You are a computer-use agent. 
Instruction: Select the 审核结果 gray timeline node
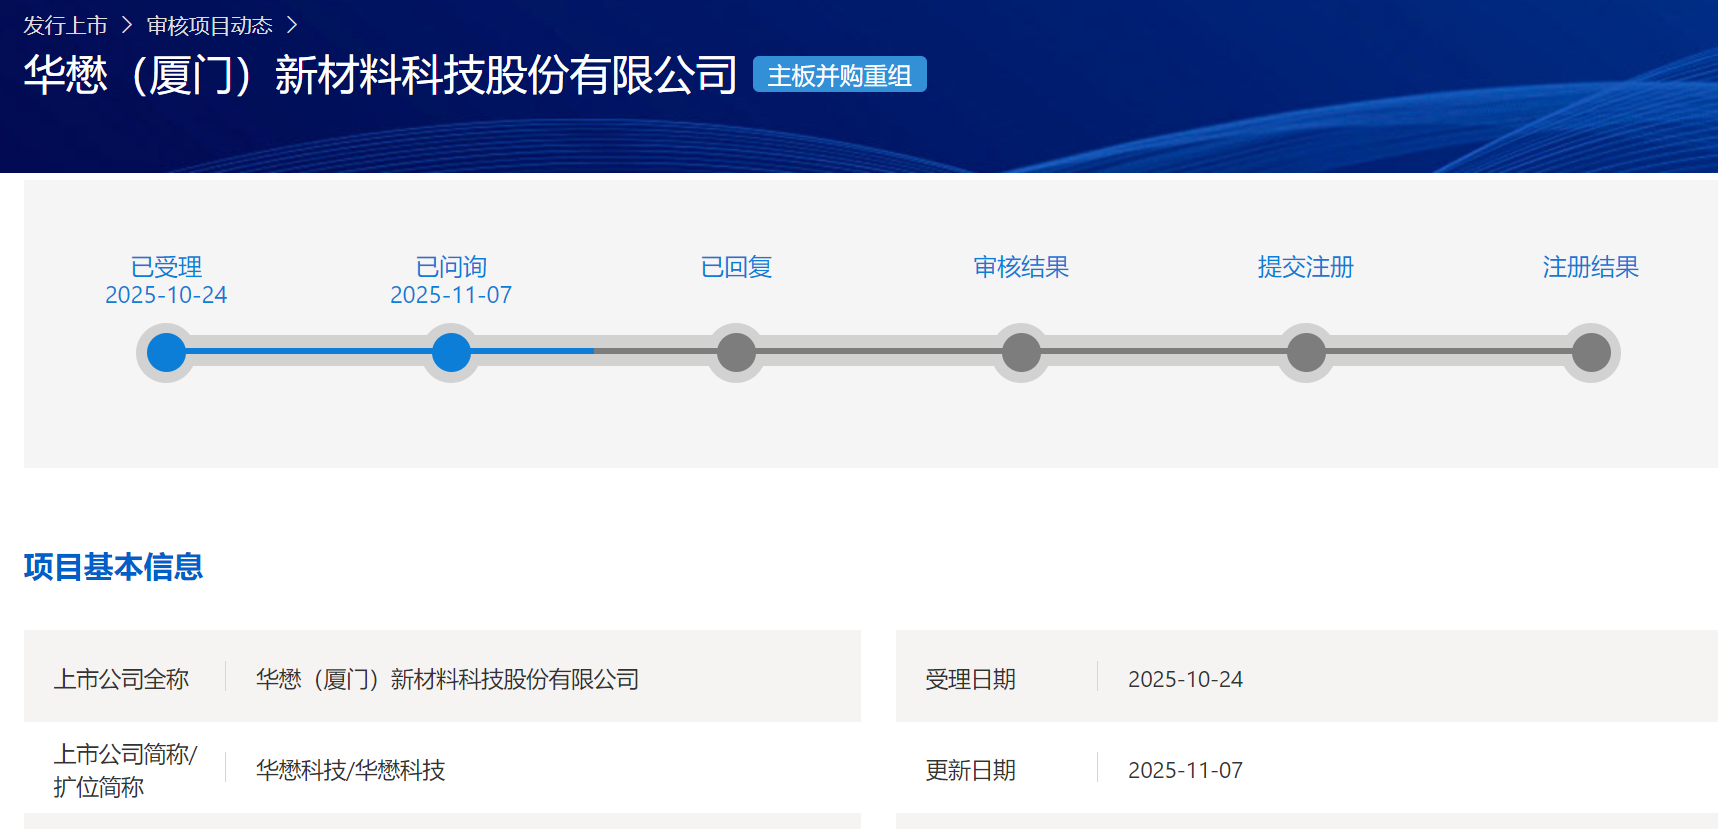tap(1021, 352)
